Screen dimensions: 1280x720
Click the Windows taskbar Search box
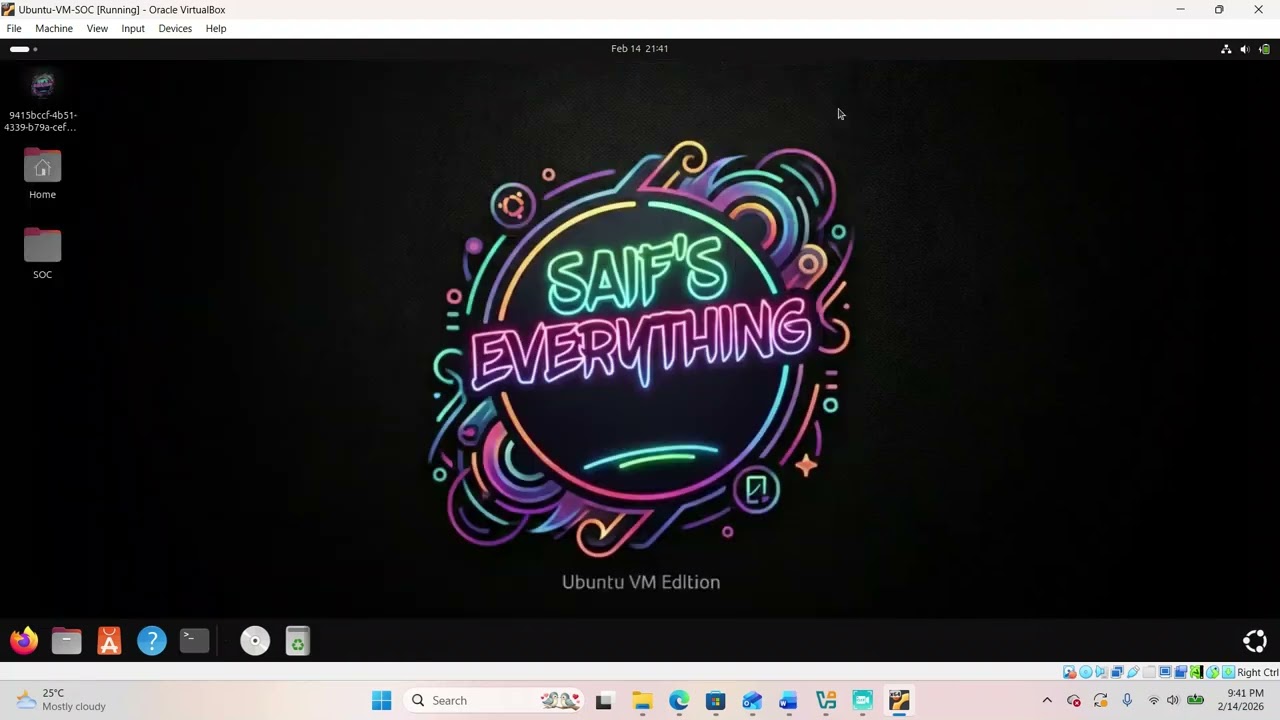(x=494, y=700)
